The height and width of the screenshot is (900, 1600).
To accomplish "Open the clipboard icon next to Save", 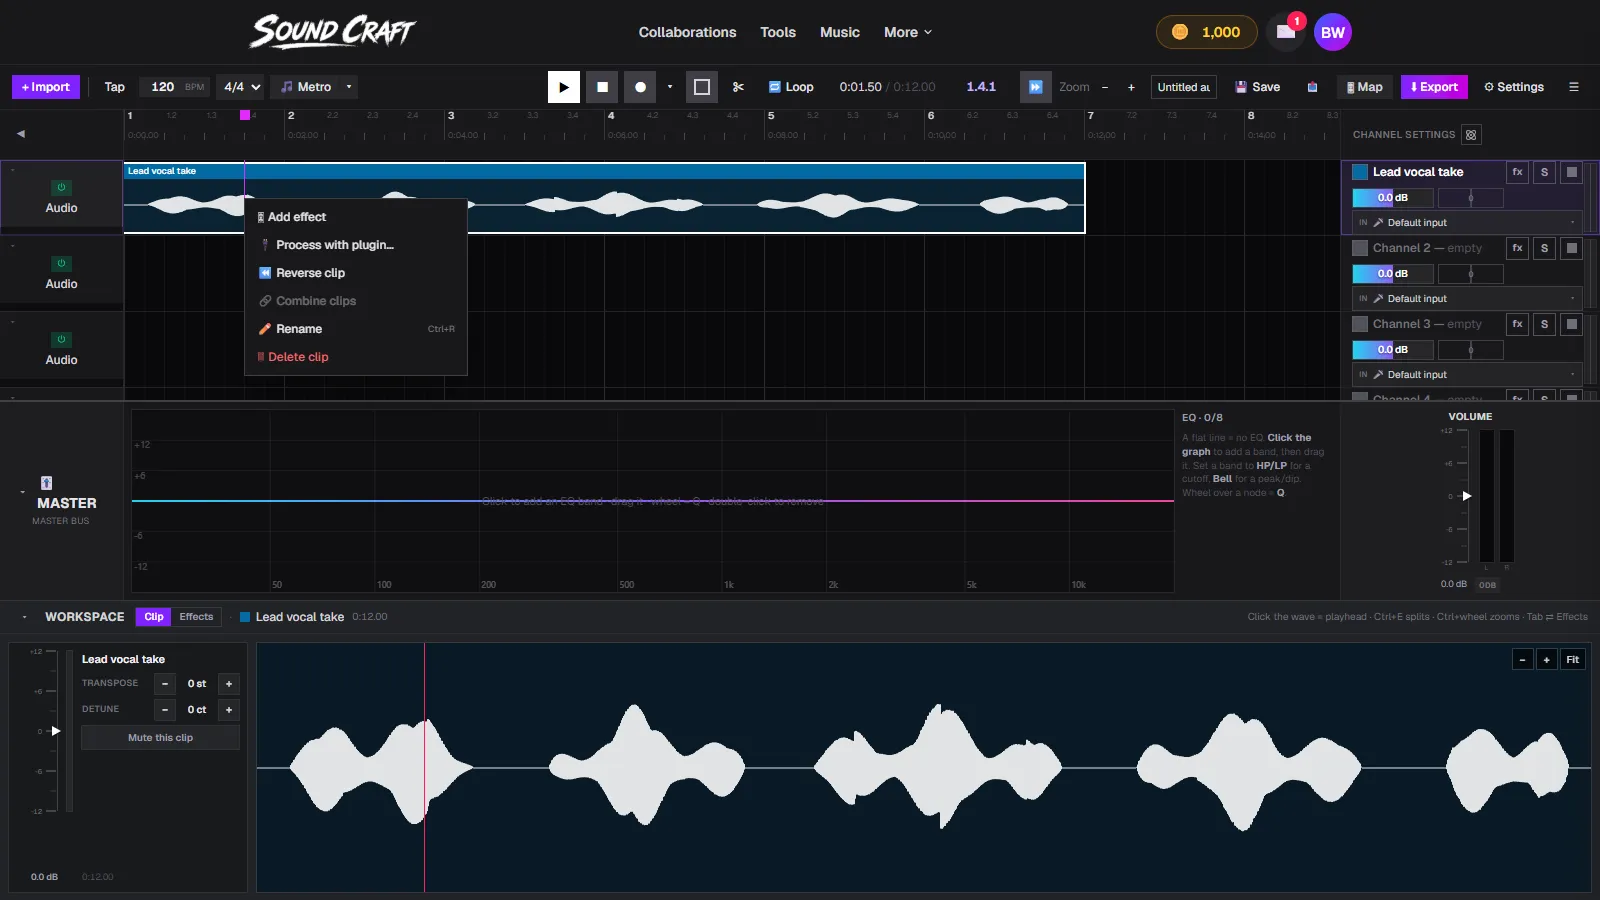I will pyautogui.click(x=1312, y=87).
